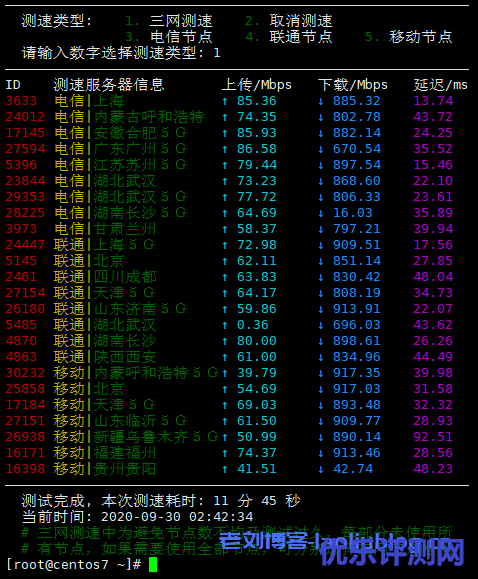Click the '测试完成' elapsed time line

coord(161,501)
